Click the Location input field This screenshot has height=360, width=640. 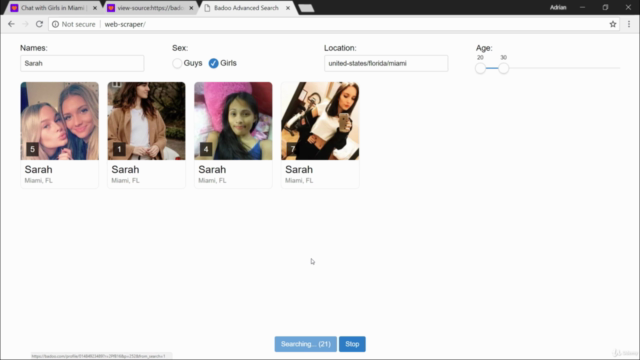pyautogui.click(x=386, y=63)
